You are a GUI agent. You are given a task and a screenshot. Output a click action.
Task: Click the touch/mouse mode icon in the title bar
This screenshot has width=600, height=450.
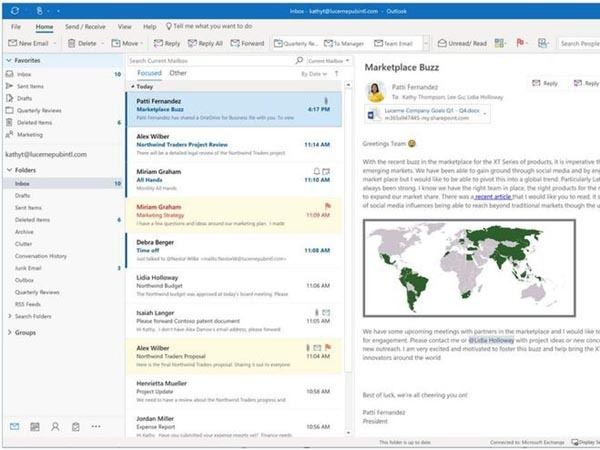click(39, 11)
